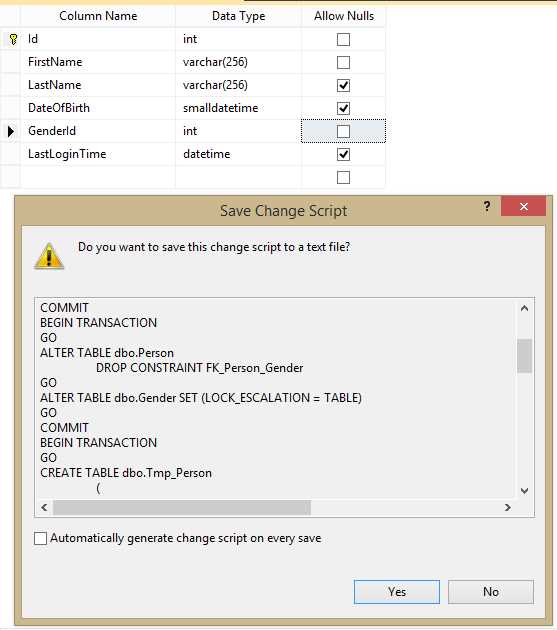Check Allow Nulls for the GenderId column
Screen dimensions: 557x630
click(x=343, y=131)
